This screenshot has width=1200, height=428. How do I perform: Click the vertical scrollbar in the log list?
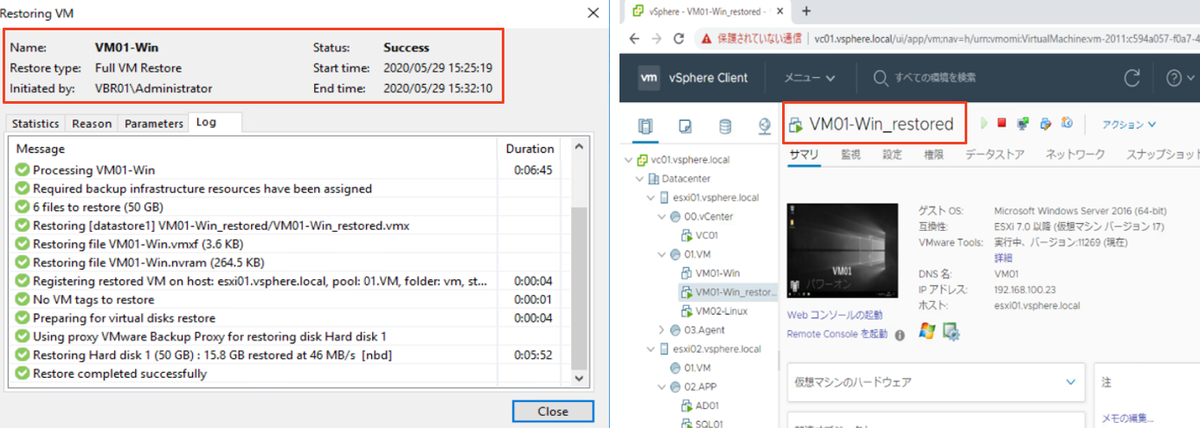coord(579,287)
